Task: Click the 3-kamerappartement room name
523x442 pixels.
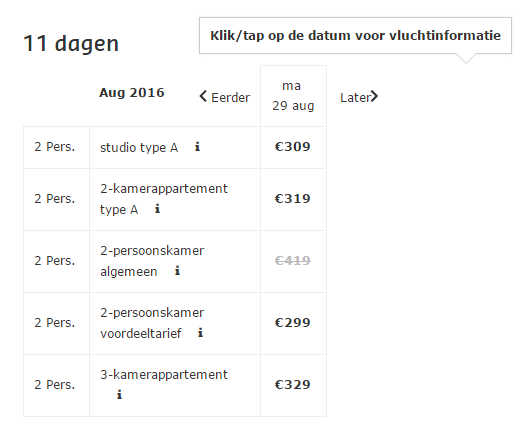Action: tap(164, 375)
